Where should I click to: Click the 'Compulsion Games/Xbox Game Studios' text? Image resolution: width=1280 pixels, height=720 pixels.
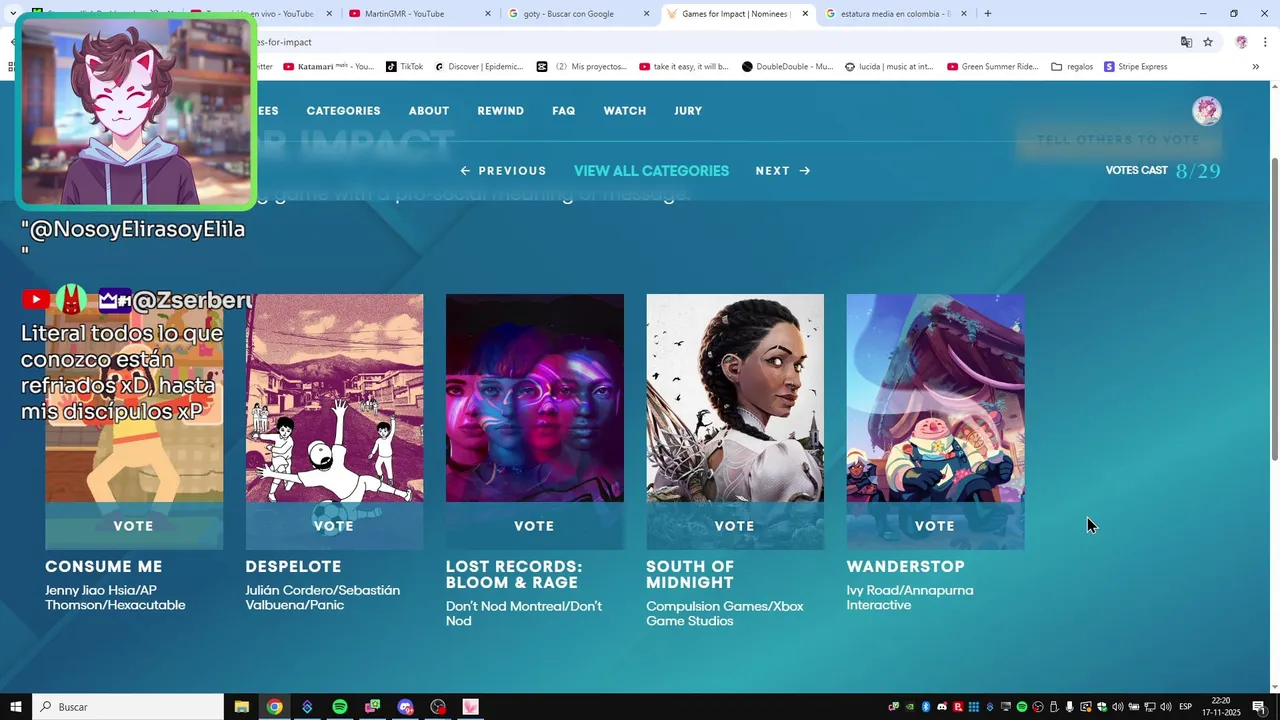click(x=725, y=614)
